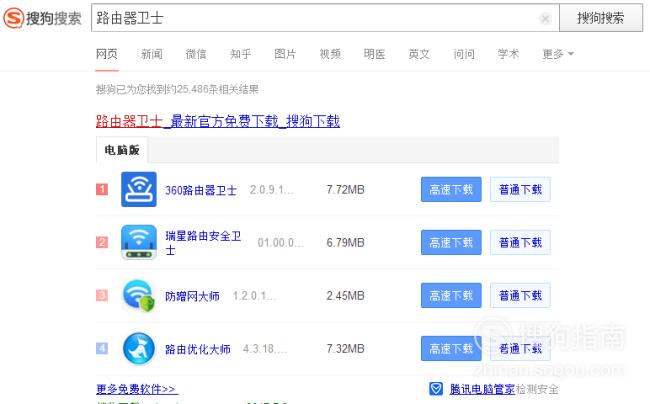The image size is (650, 404).
Task: Click the 2.45MB file size
Action: pyautogui.click(x=345, y=296)
